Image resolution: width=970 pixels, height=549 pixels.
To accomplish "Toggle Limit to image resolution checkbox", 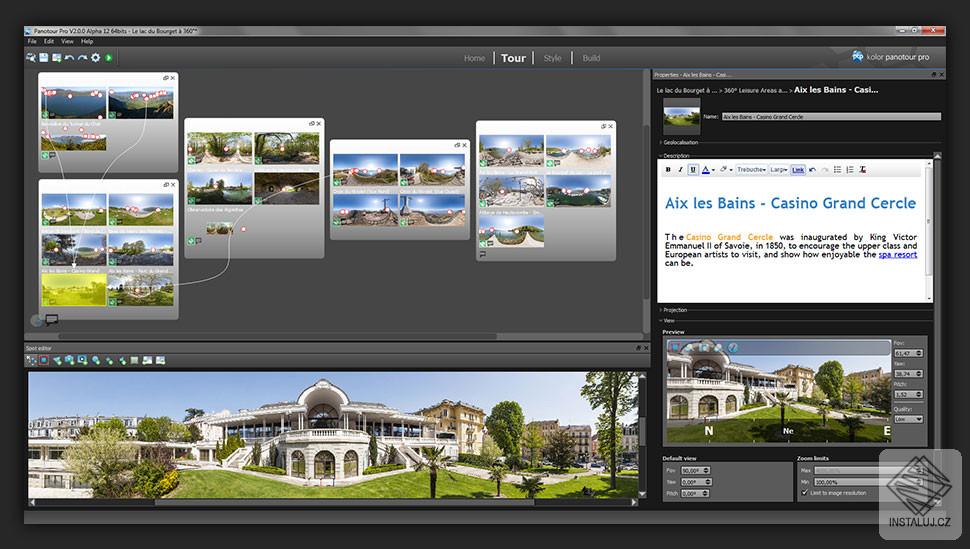I will [804, 493].
